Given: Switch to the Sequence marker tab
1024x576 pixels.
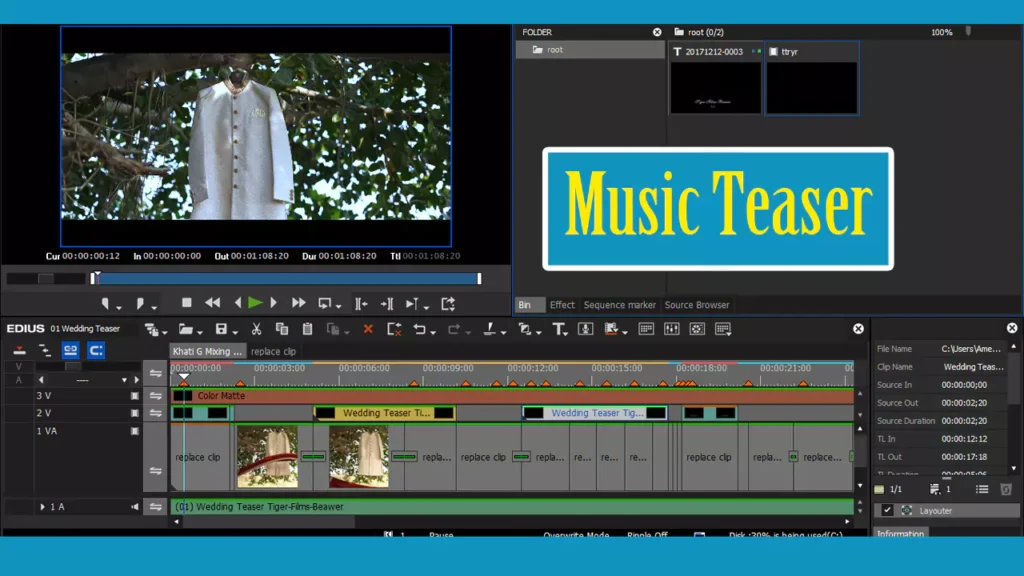Looking at the screenshot, I should (x=620, y=305).
